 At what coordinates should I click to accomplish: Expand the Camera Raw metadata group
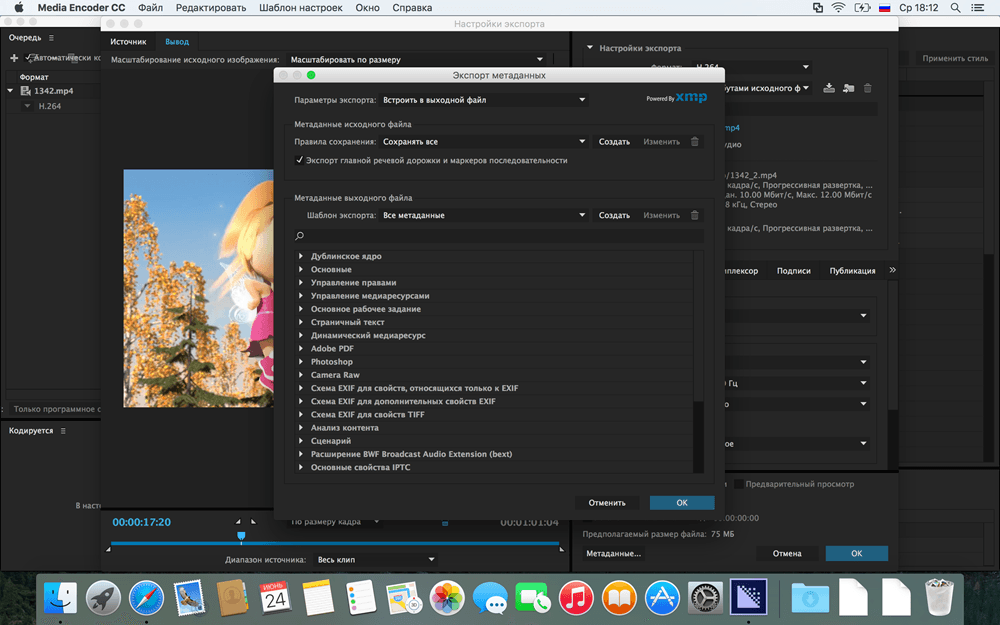coord(301,375)
